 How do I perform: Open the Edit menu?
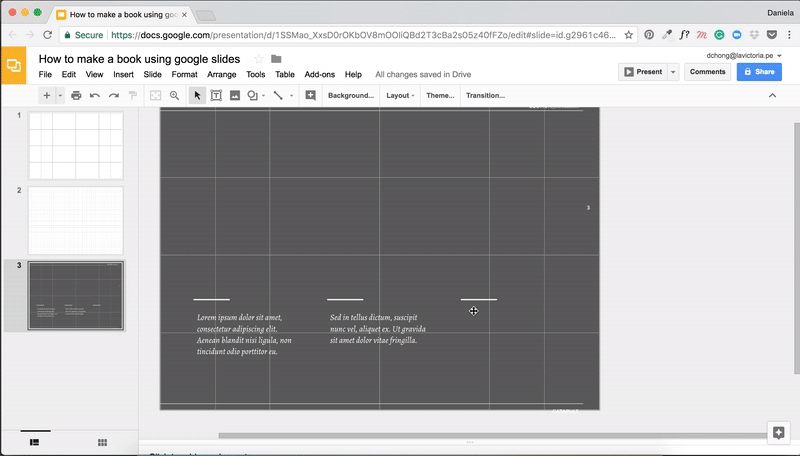[x=69, y=74]
